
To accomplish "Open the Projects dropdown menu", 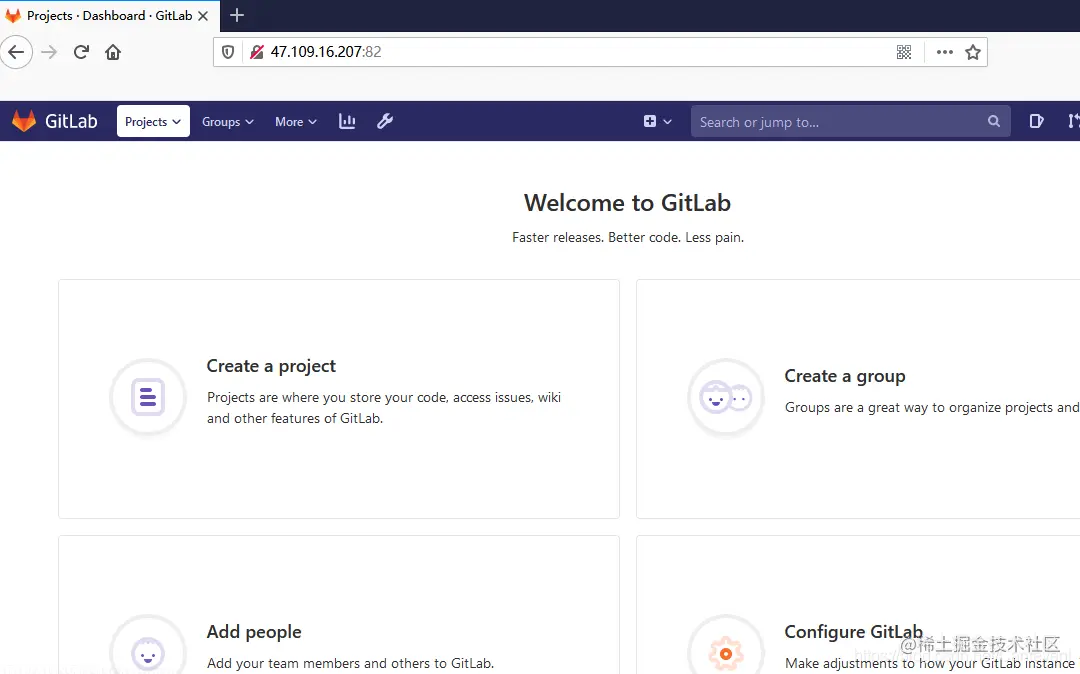I will [153, 121].
